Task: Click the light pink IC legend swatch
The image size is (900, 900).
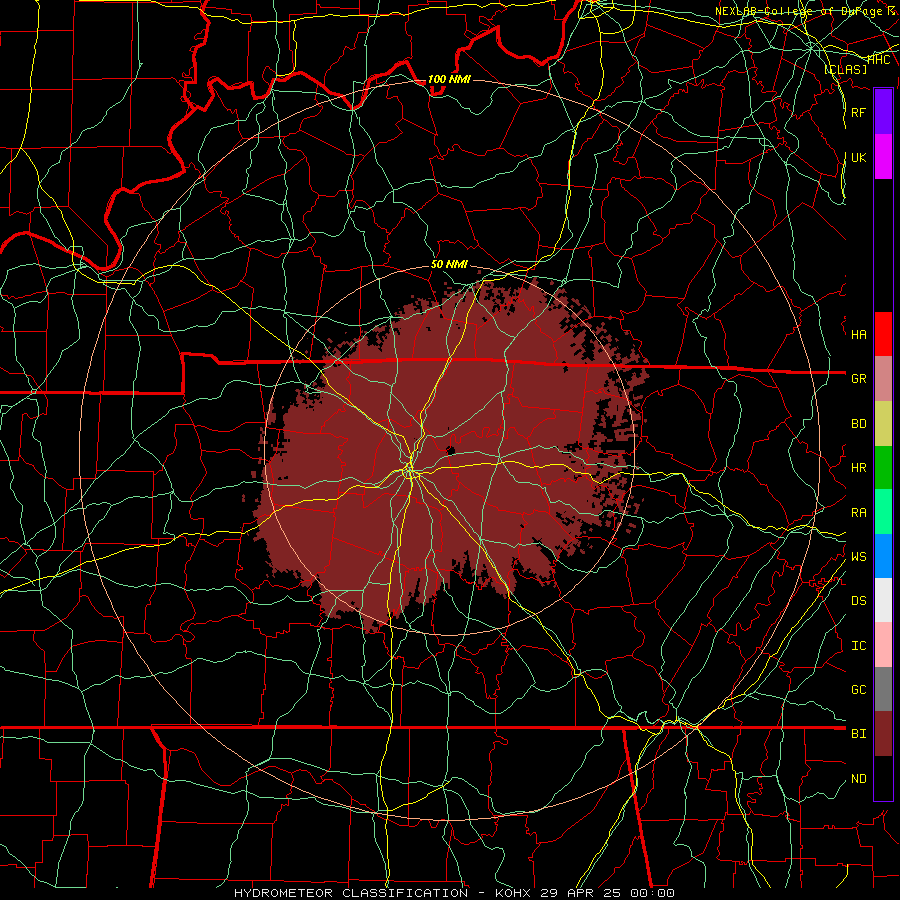Action: coord(883,645)
